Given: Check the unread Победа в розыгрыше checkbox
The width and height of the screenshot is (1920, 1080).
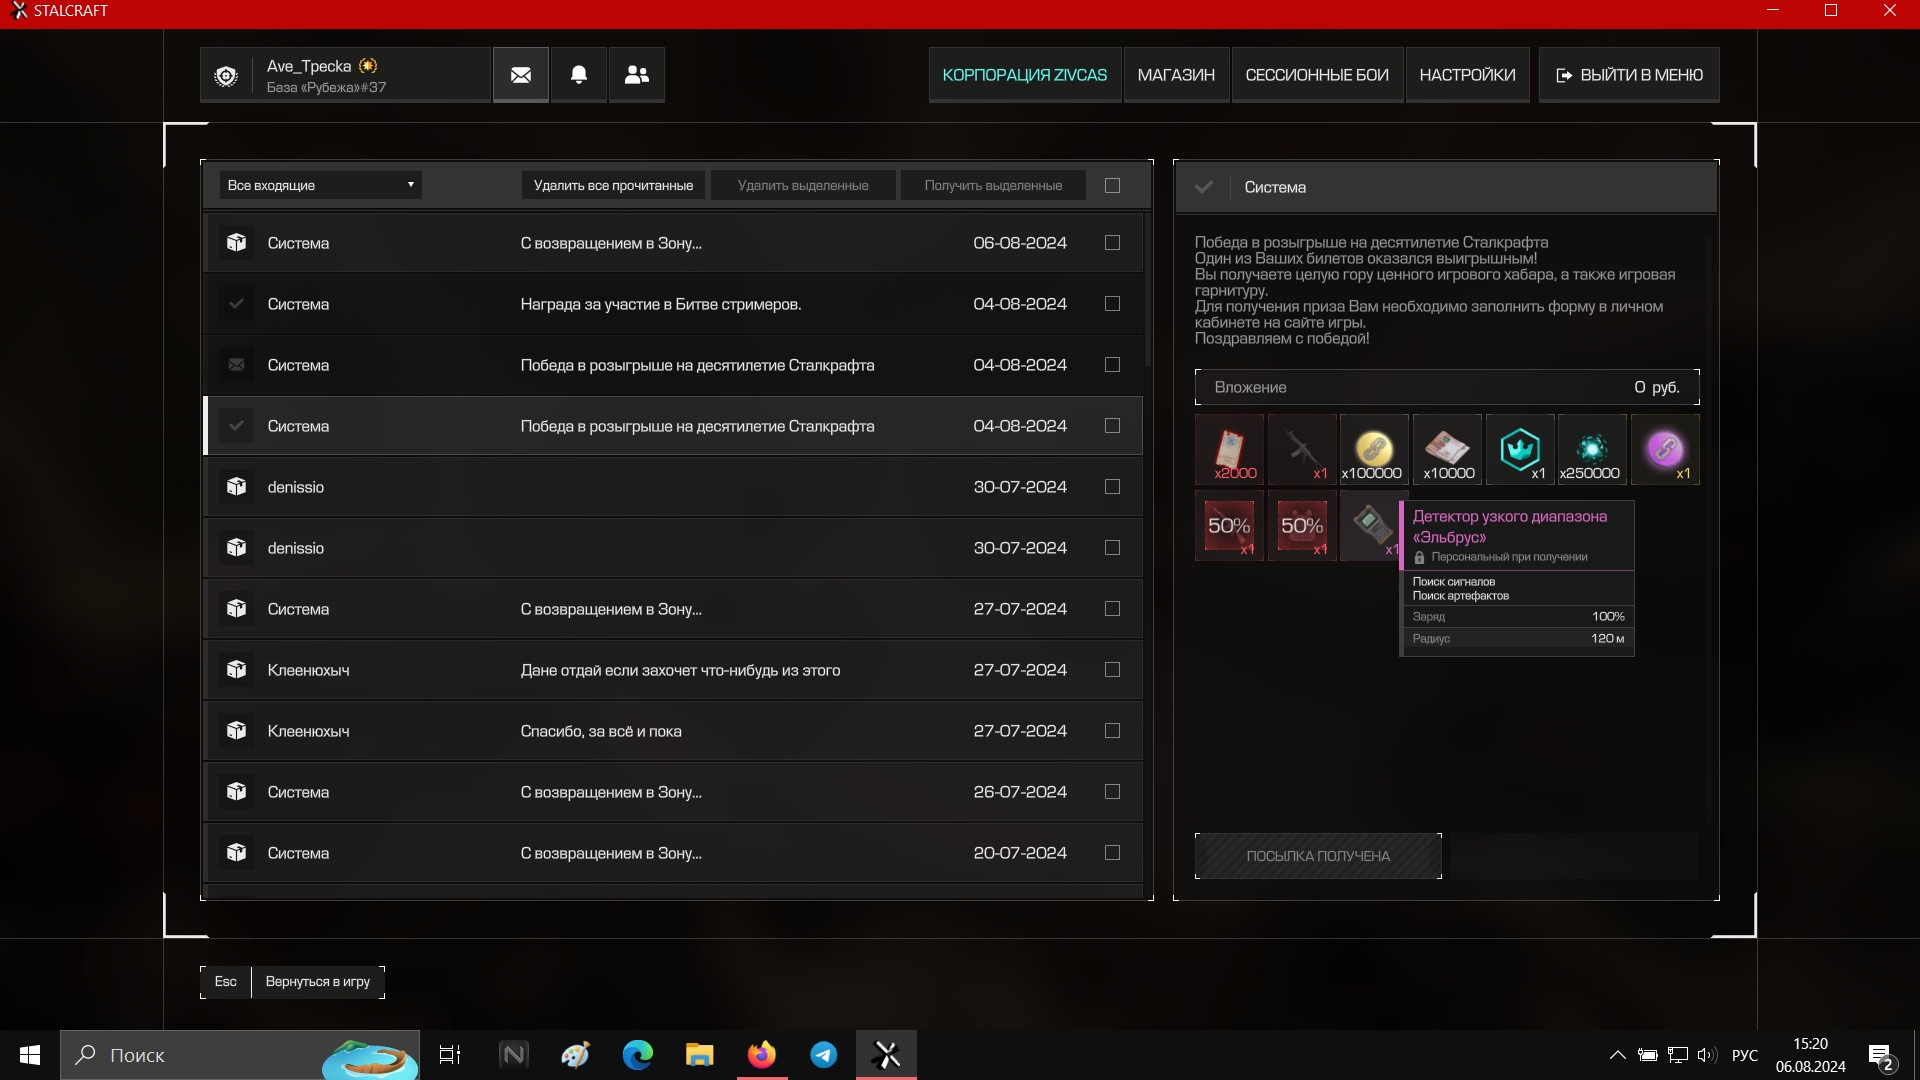Looking at the screenshot, I should [1112, 365].
